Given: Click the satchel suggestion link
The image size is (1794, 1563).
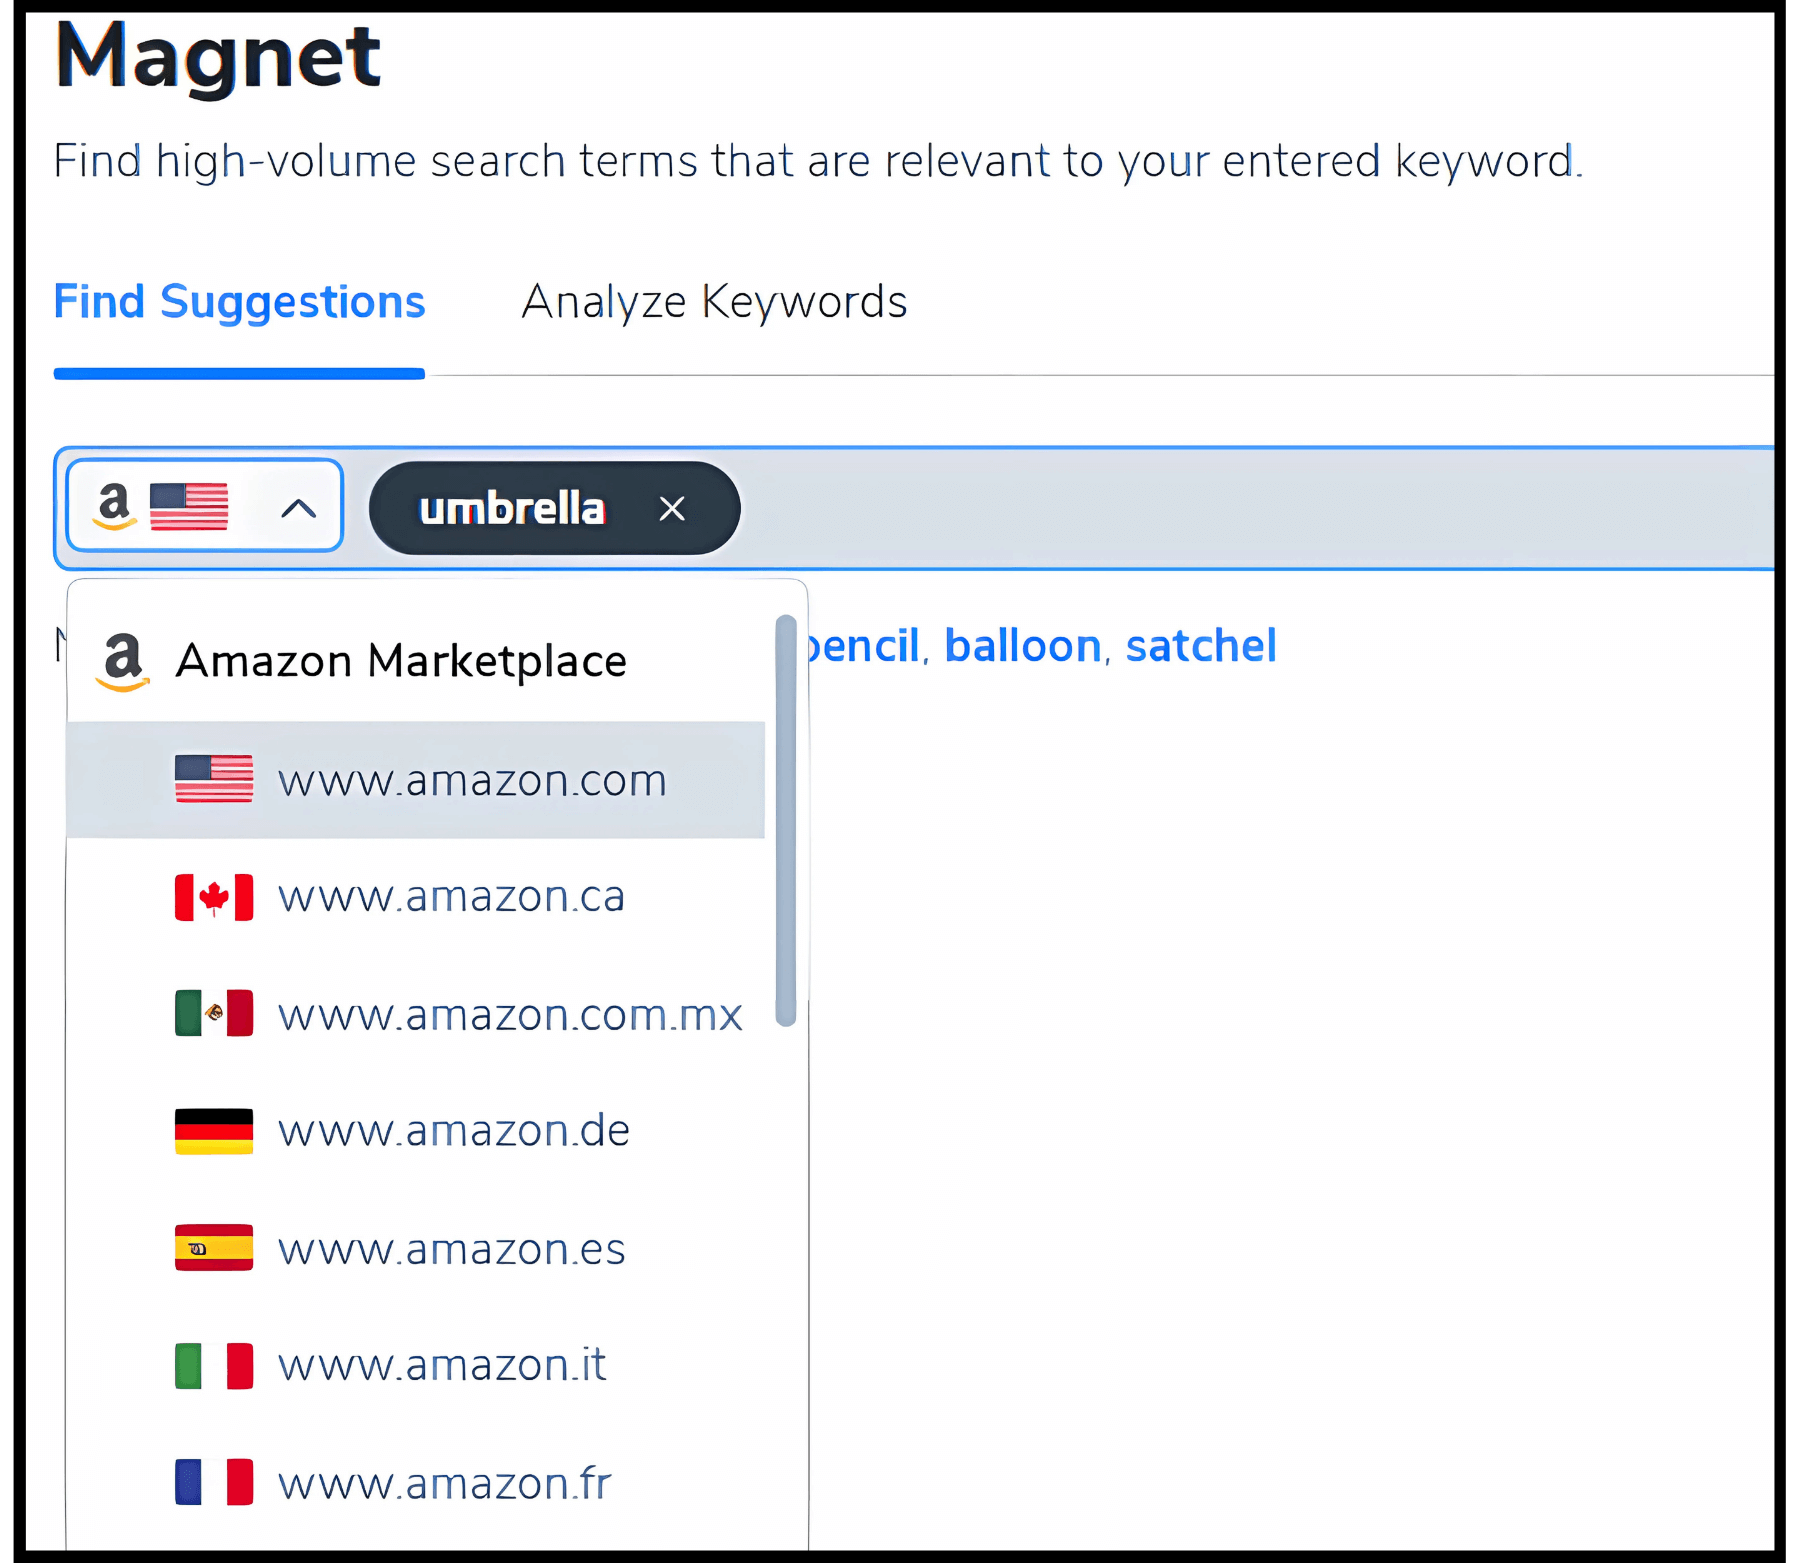Looking at the screenshot, I should tap(1200, 646).
